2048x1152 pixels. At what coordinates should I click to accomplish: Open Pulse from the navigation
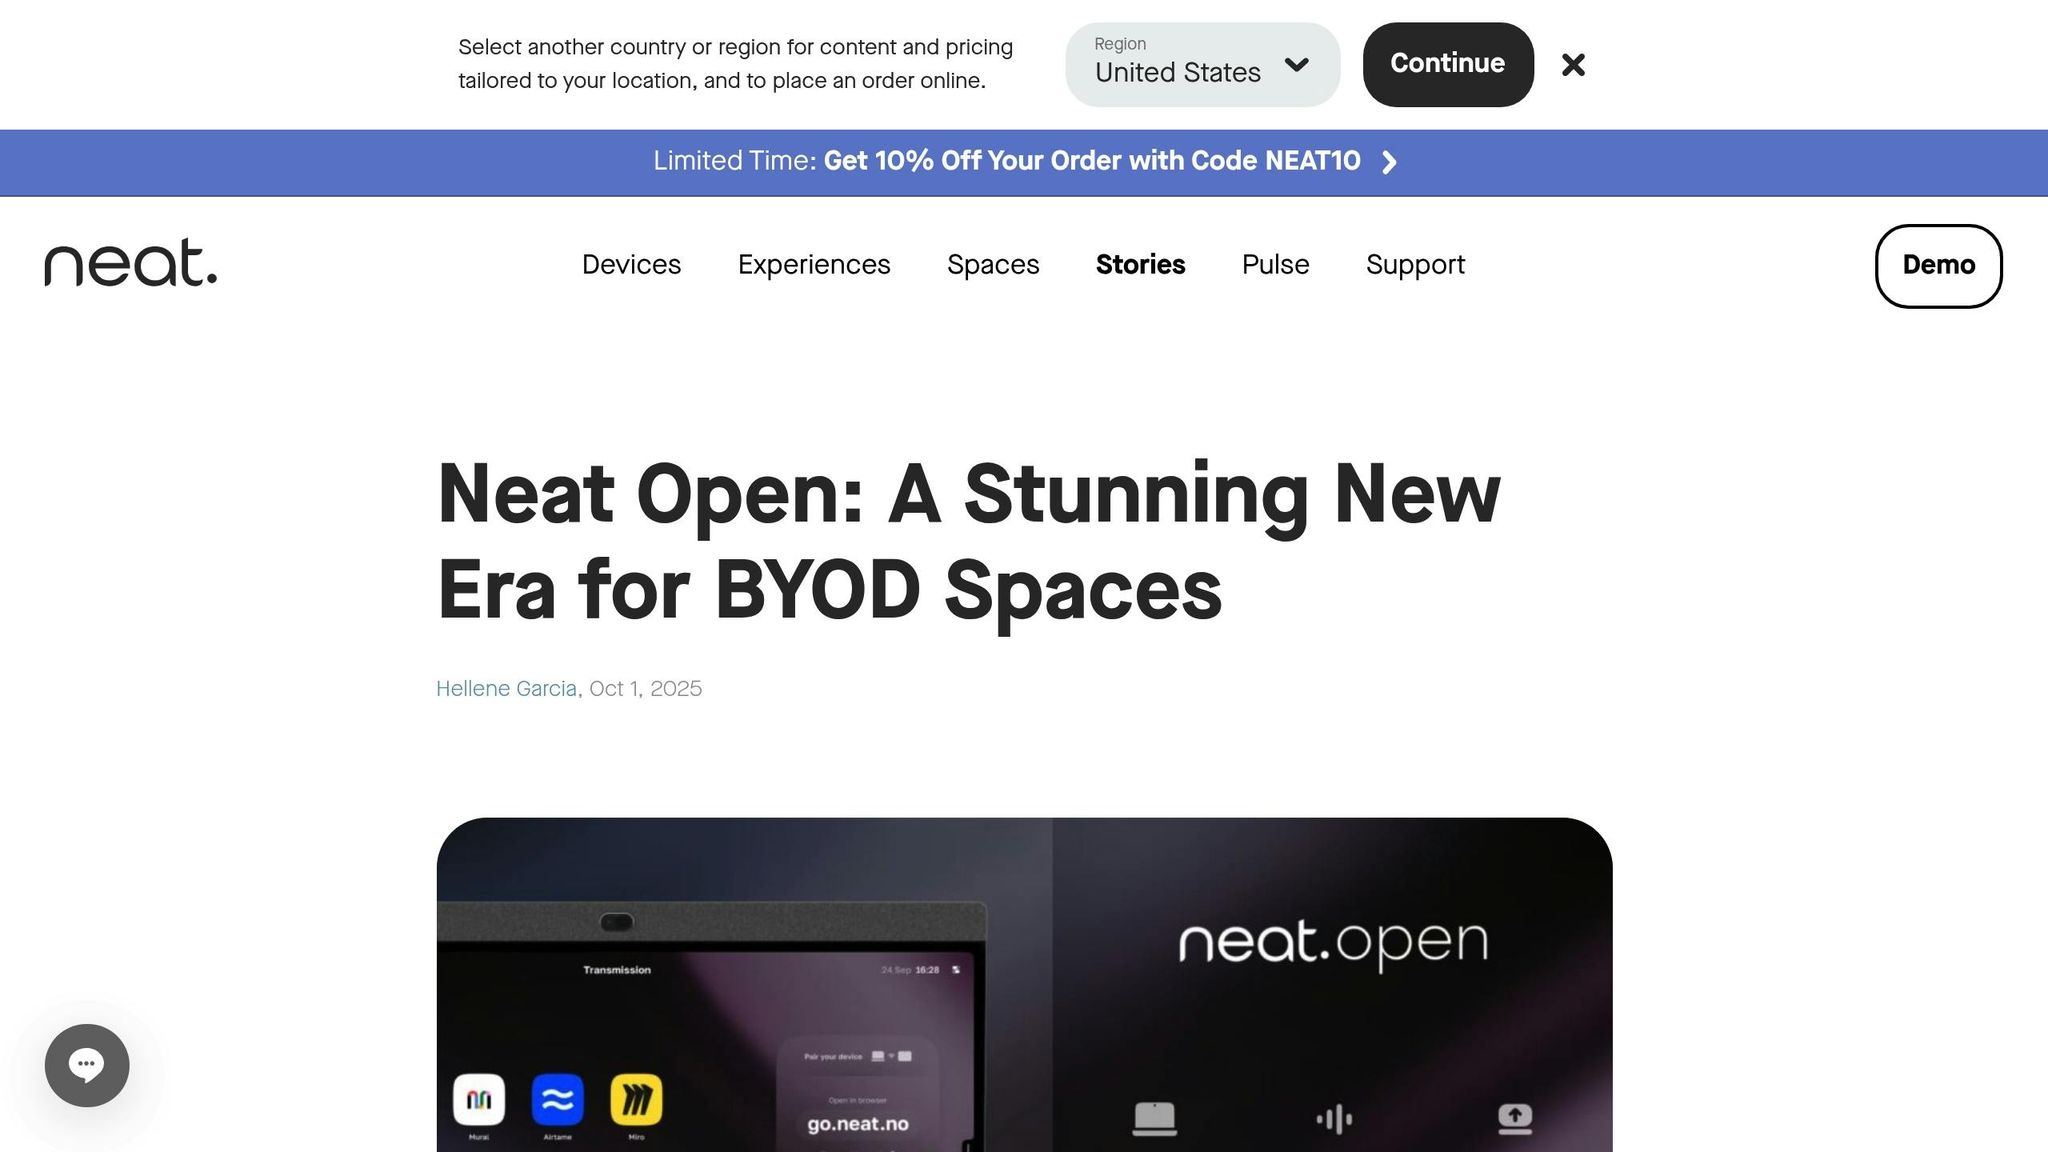(x=1275, y=265)
